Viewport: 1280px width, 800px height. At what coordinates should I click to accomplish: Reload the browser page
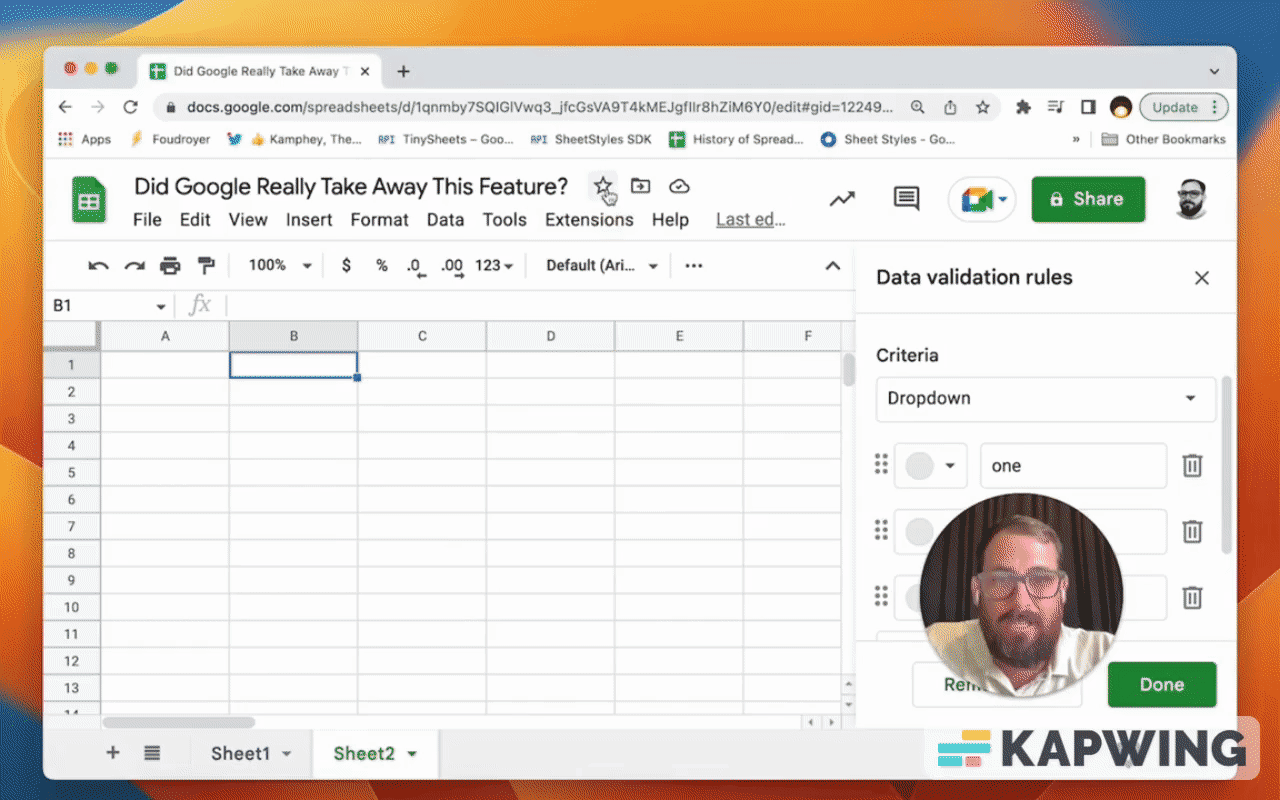(x=130, y=107)
